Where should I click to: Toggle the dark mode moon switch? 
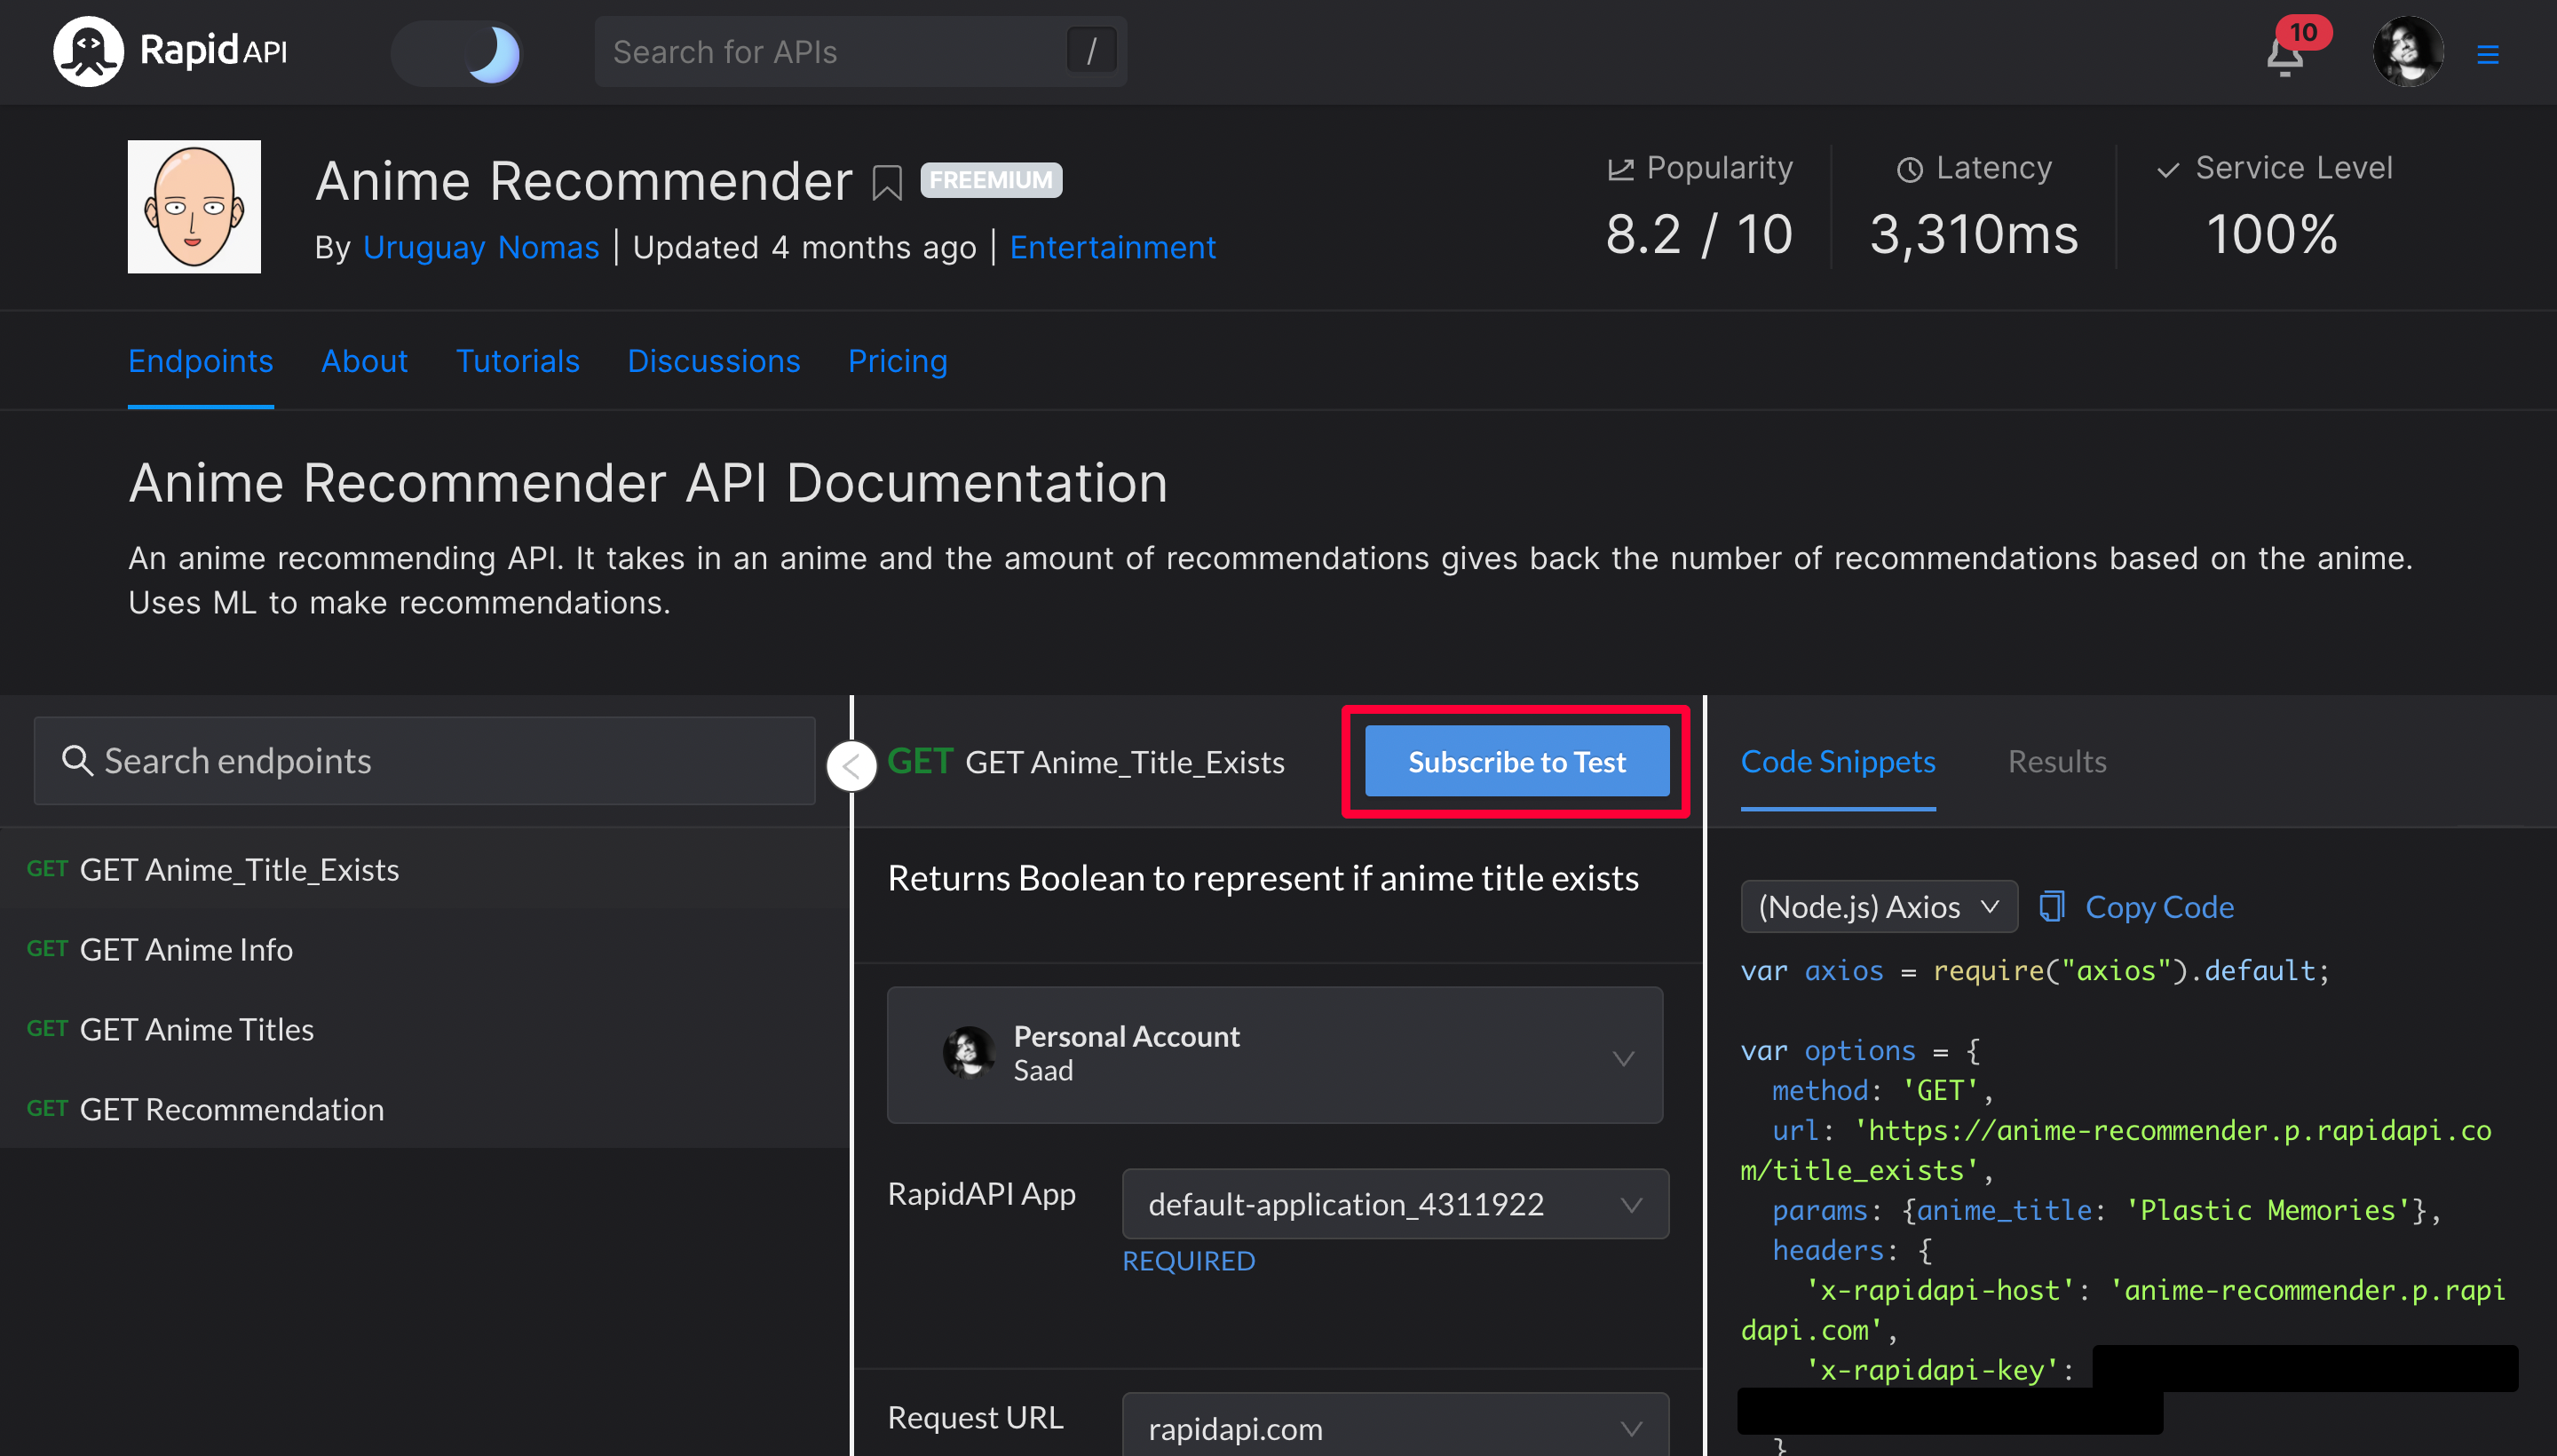pos(458,53)
